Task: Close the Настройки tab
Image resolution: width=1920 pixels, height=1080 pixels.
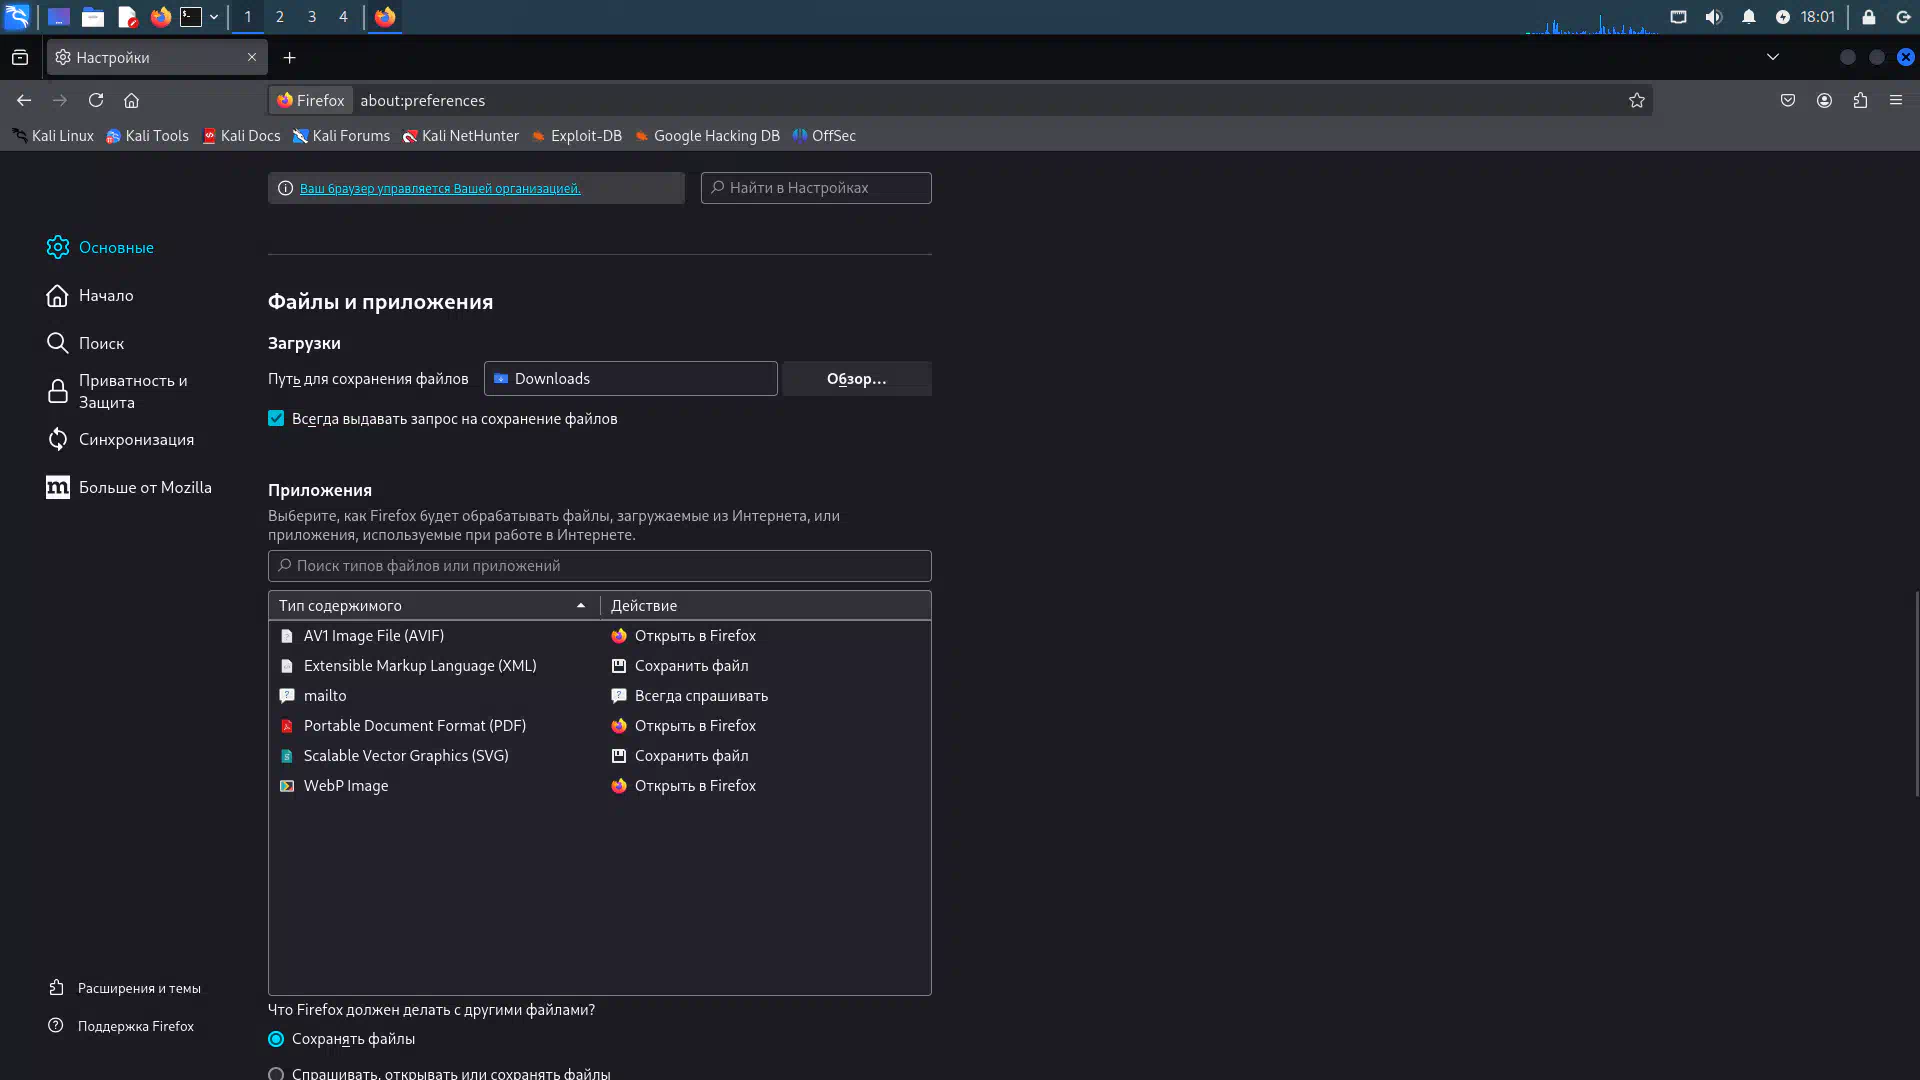Action: point(252,58)
